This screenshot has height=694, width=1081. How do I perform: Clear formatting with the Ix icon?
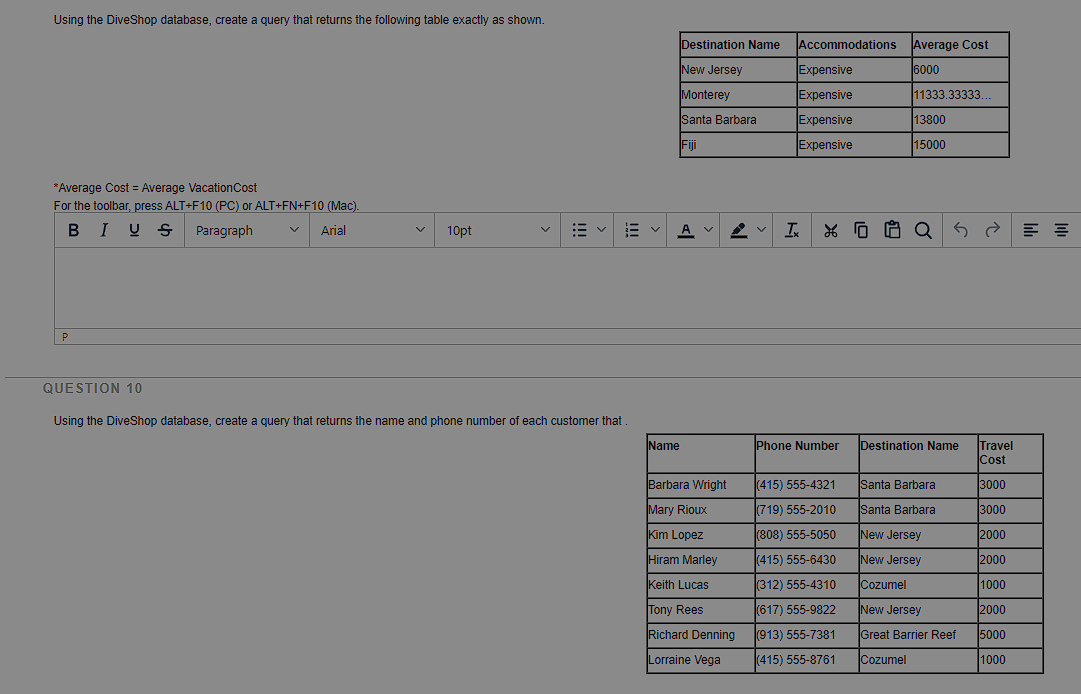pyautogui.click(x=791, y=230)
